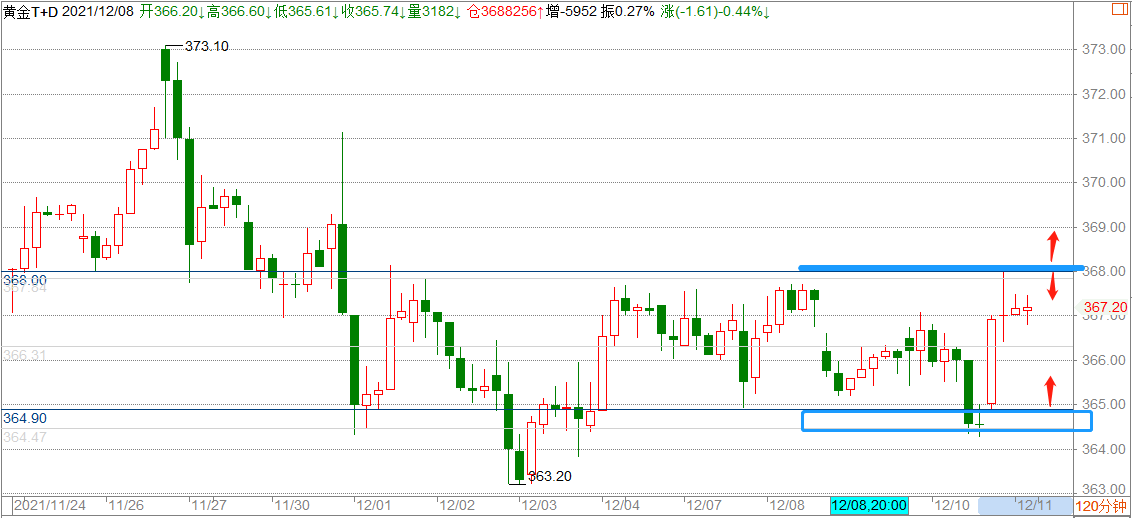
Task: Click the 373.00 price axis label
Action: [x=1104, y=50]
